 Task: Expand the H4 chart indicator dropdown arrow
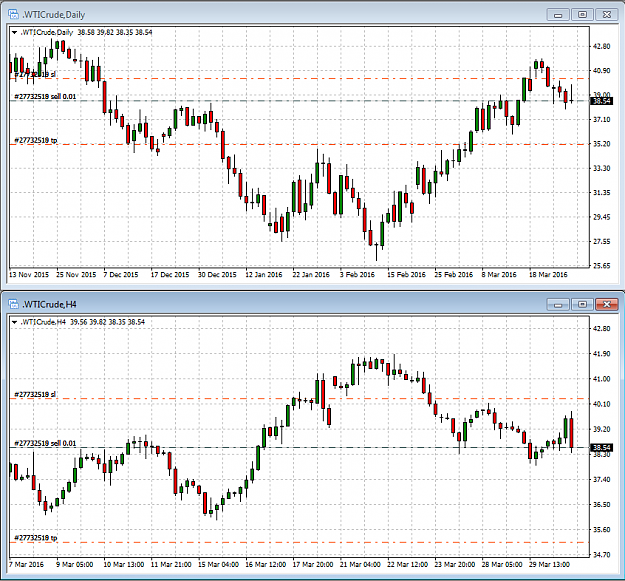coord(14,322)
